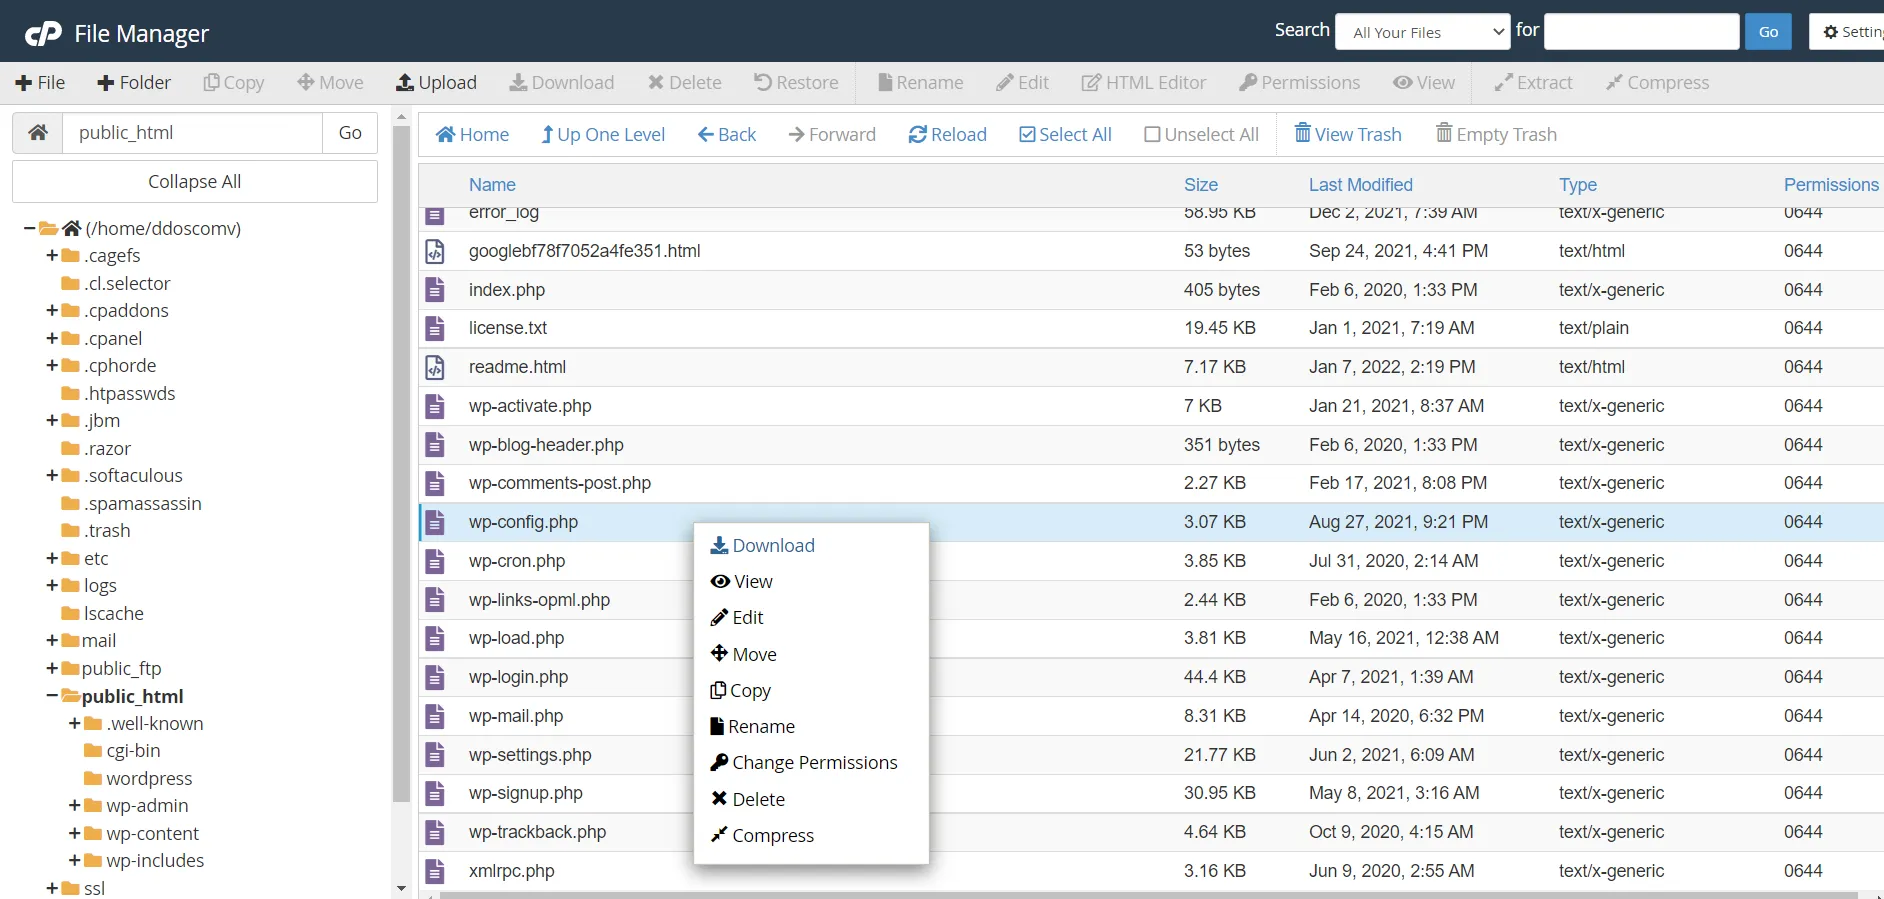Viewport: 1884px width, 899px height.
Task: Open View Trash
Action: (x=1348, y=134)
